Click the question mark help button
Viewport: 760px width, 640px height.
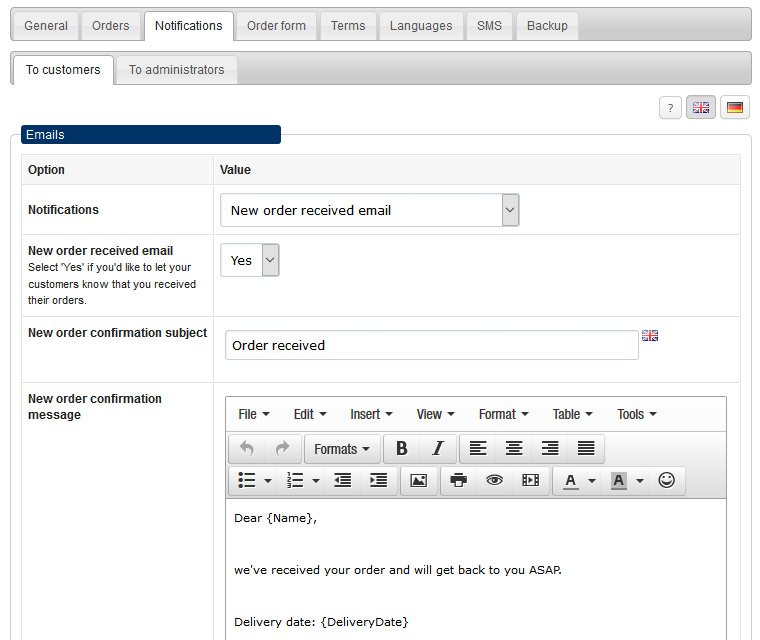click(670, 108)
